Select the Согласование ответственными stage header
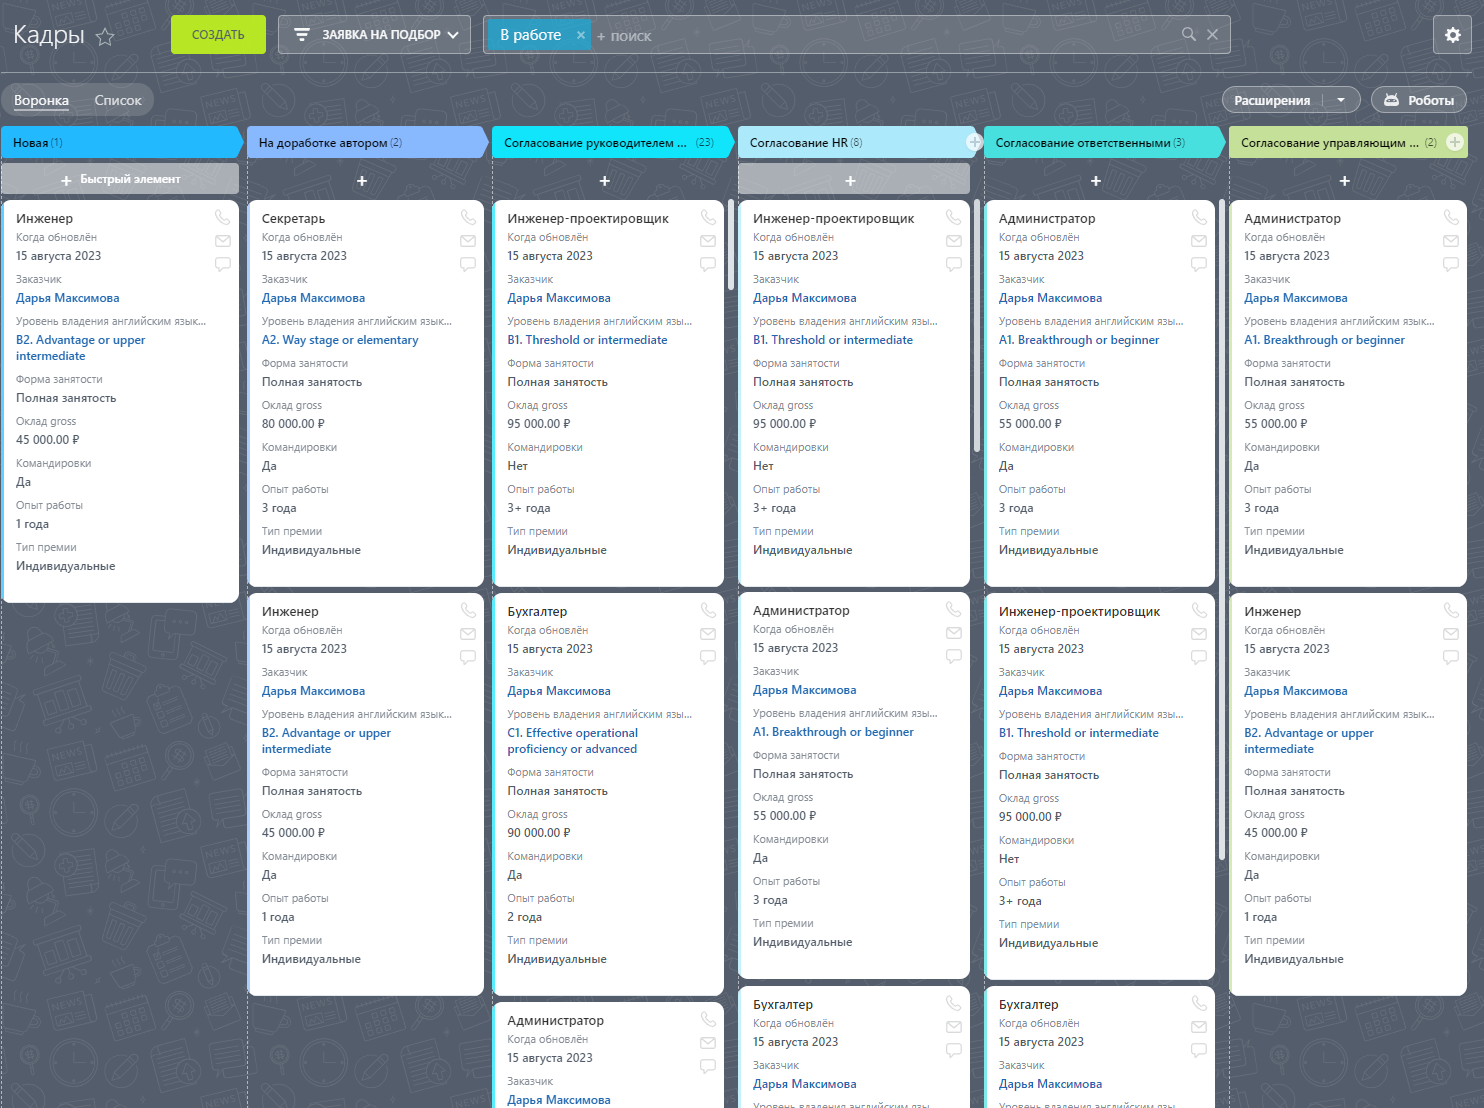The height and width of the screenshot is (1108, 1484). coord(1103,142)
